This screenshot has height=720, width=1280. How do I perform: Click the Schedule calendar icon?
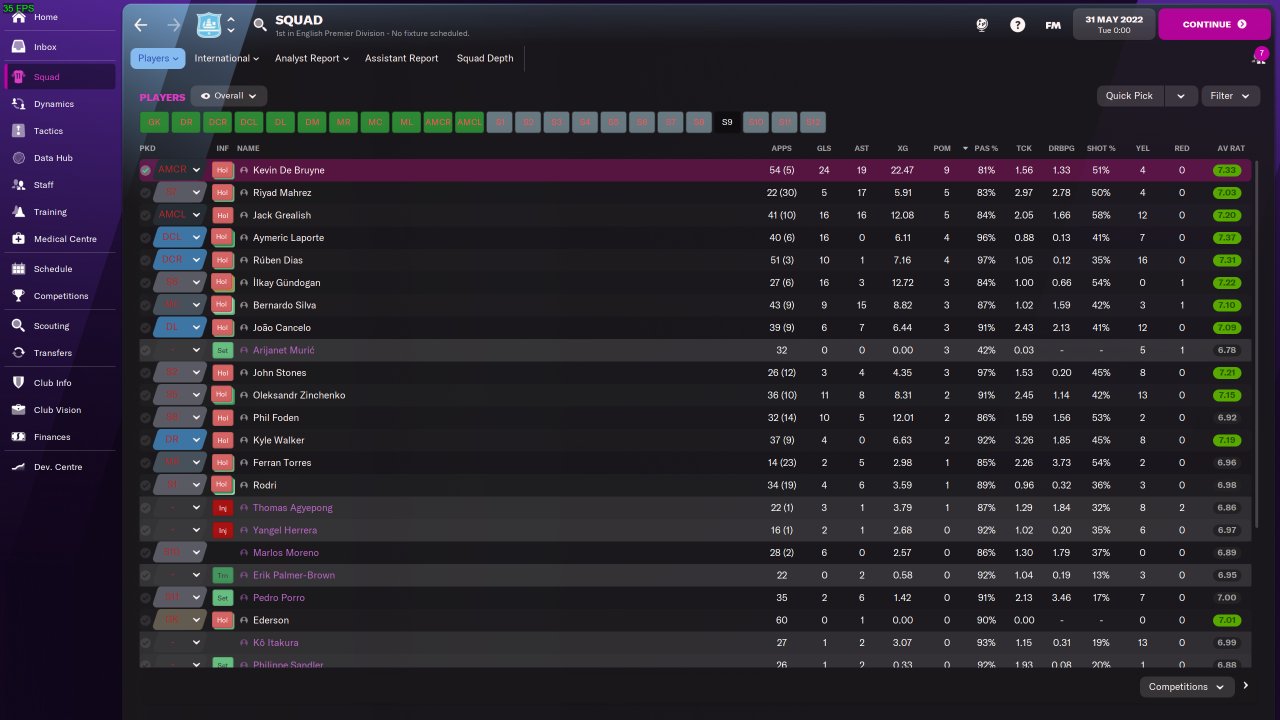[18, 269]
